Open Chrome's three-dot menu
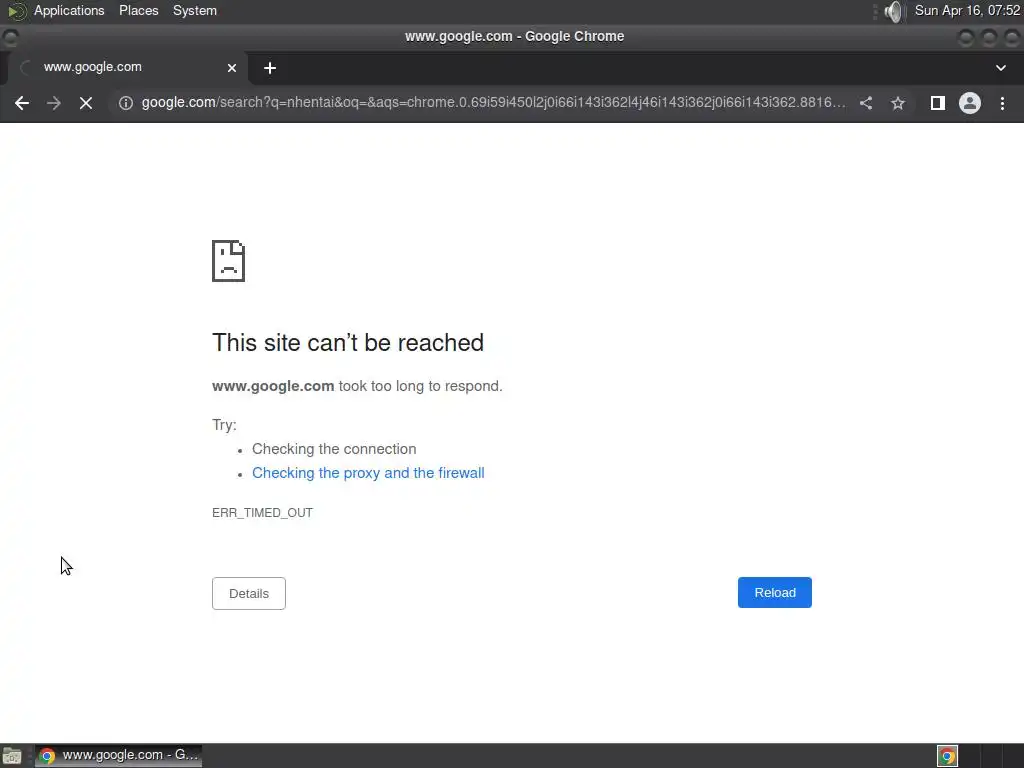 point(1002,103)
